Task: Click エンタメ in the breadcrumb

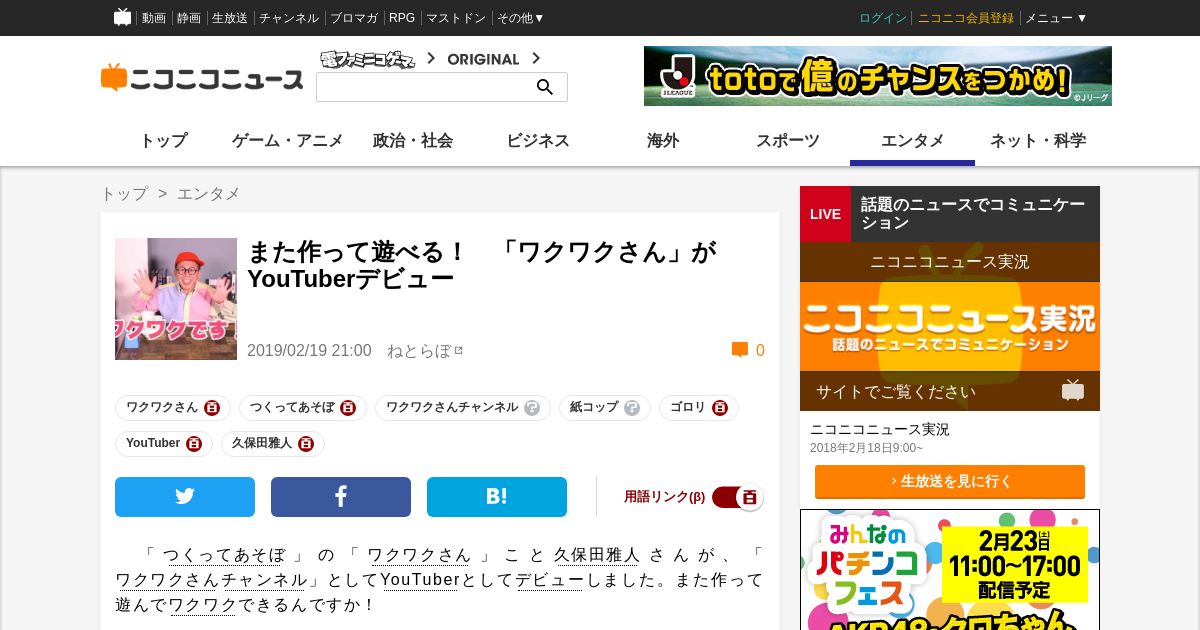Action: coord(208,194)
